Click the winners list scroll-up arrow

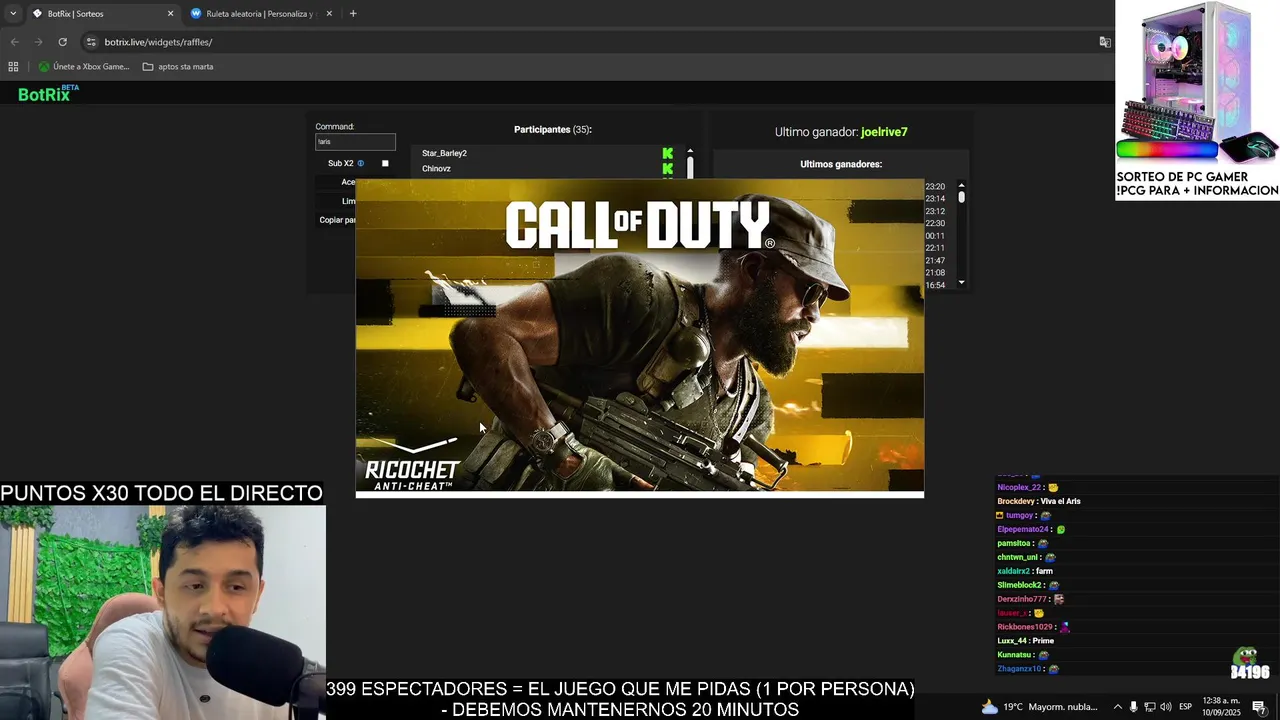962,185
